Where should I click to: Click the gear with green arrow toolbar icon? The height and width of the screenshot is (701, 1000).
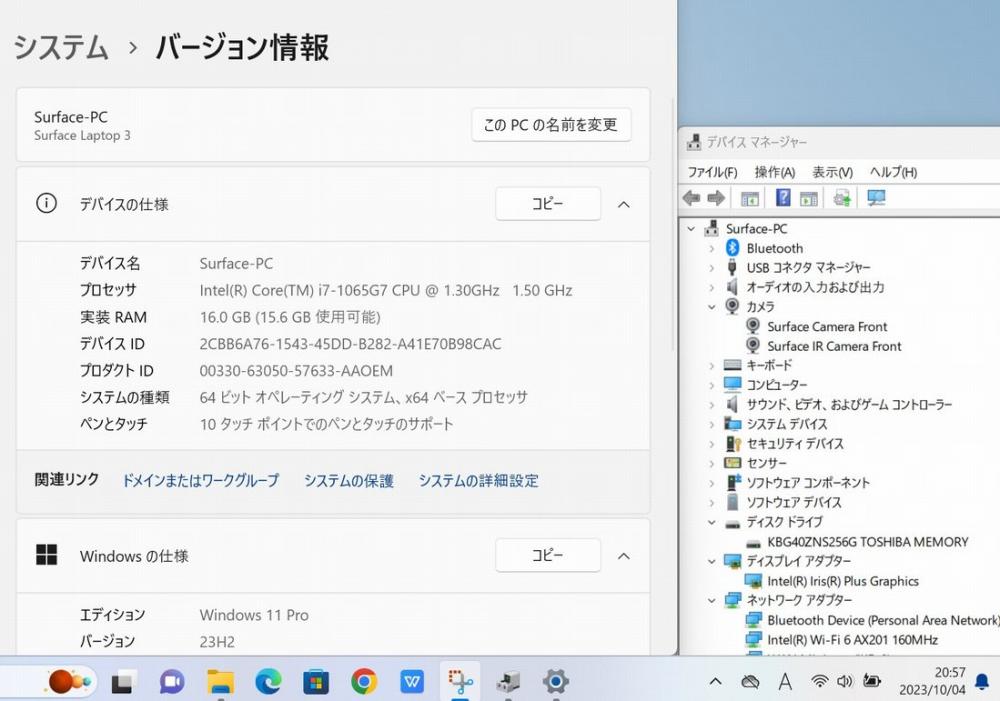[x=842, y=198]
